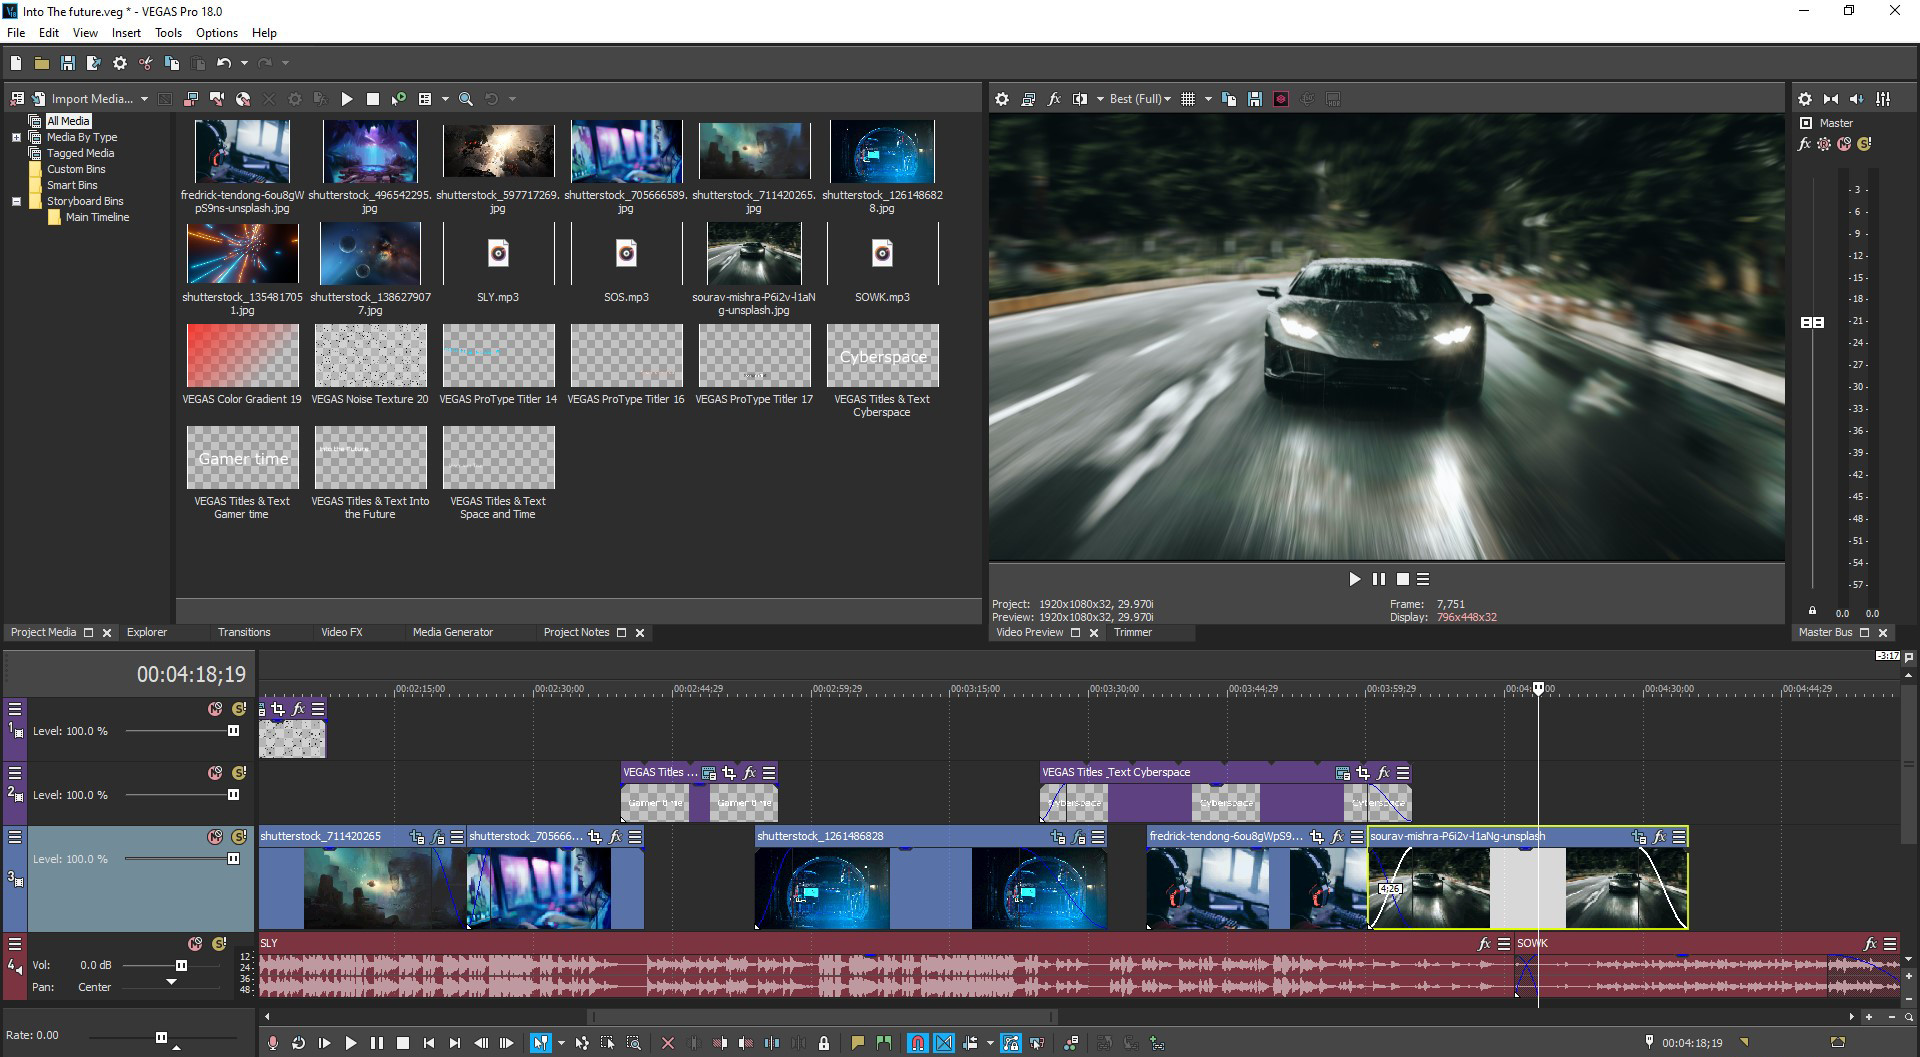Image resolution: width=1920 pixels, height=1057 pixels.
Task: Expand the Import Media dropdown arrow
Action: click(143, 98)
